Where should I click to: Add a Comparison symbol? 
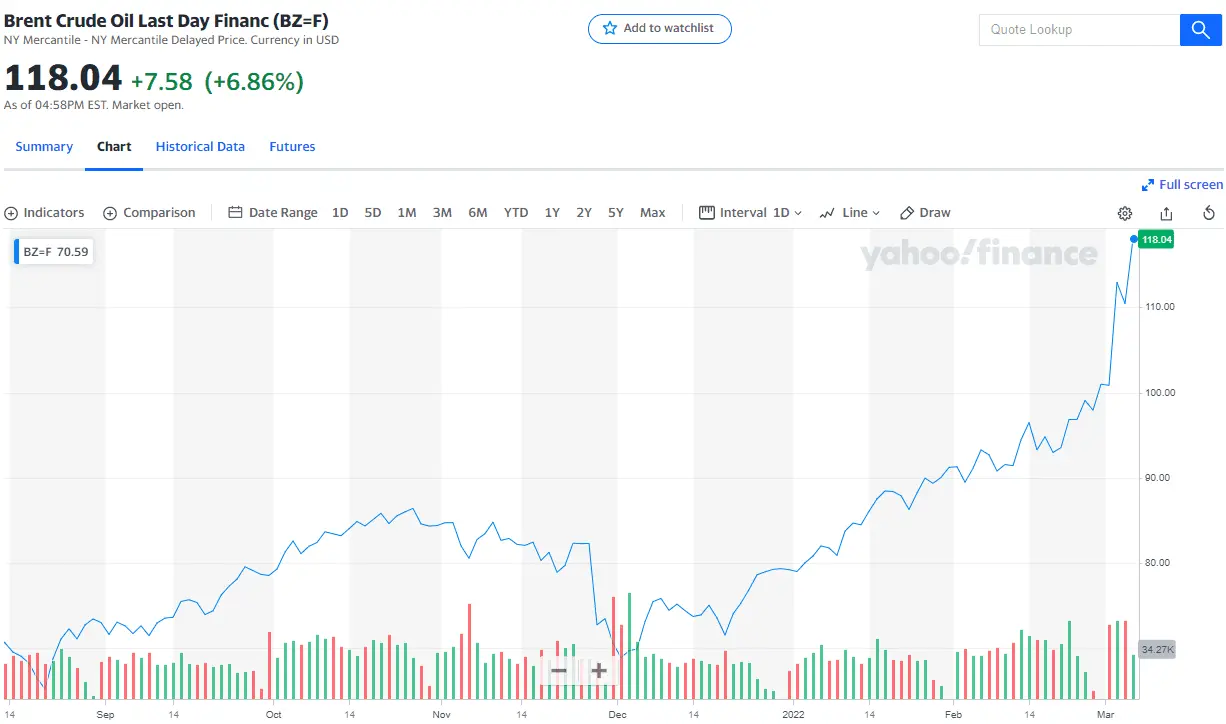click(149, 213)
